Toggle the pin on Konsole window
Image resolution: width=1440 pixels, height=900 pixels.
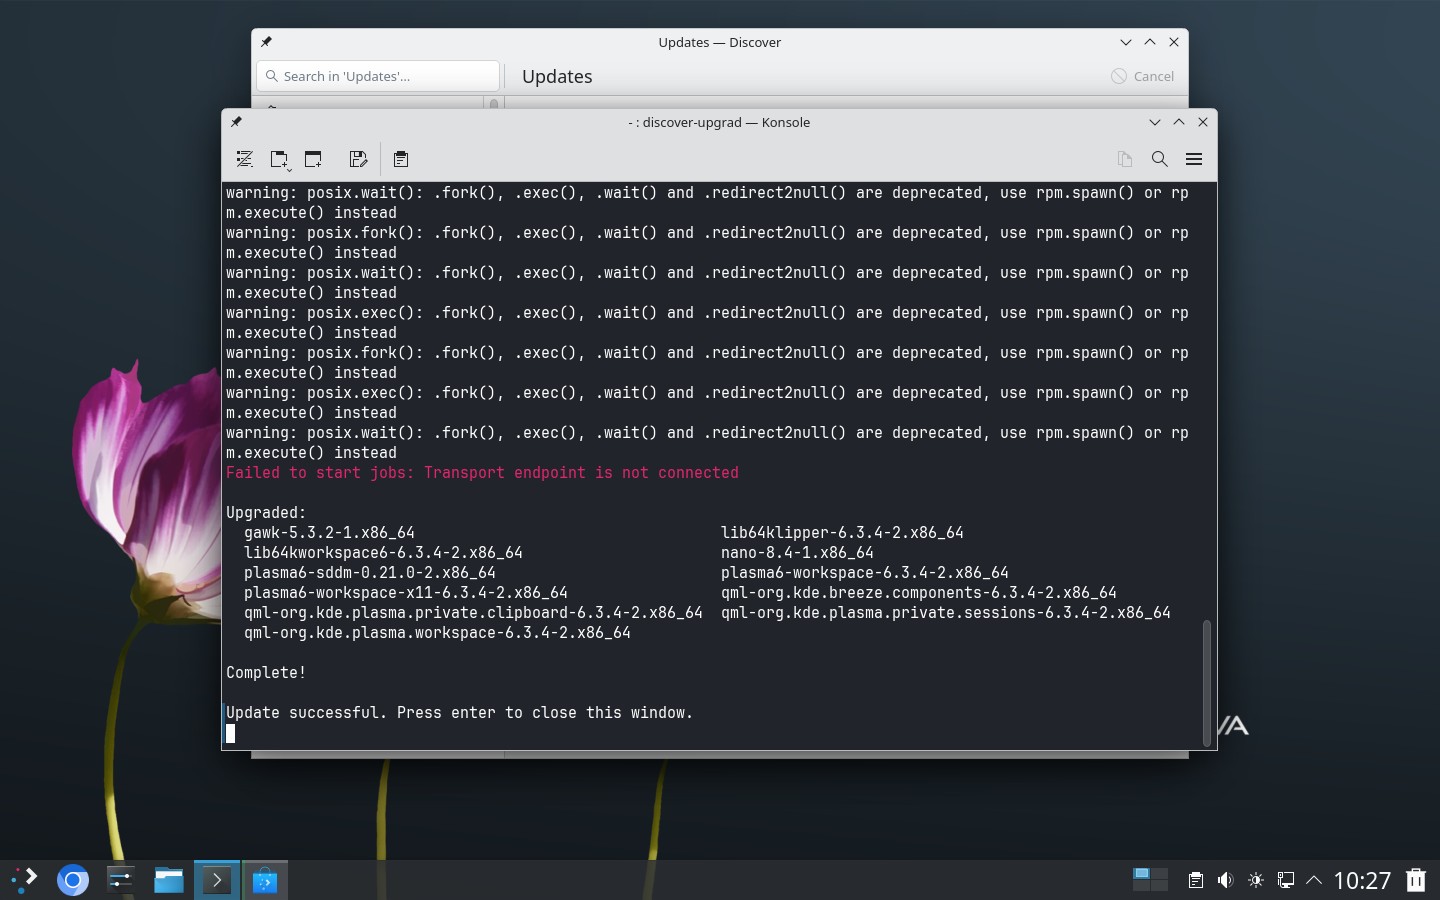pos(237,122)
